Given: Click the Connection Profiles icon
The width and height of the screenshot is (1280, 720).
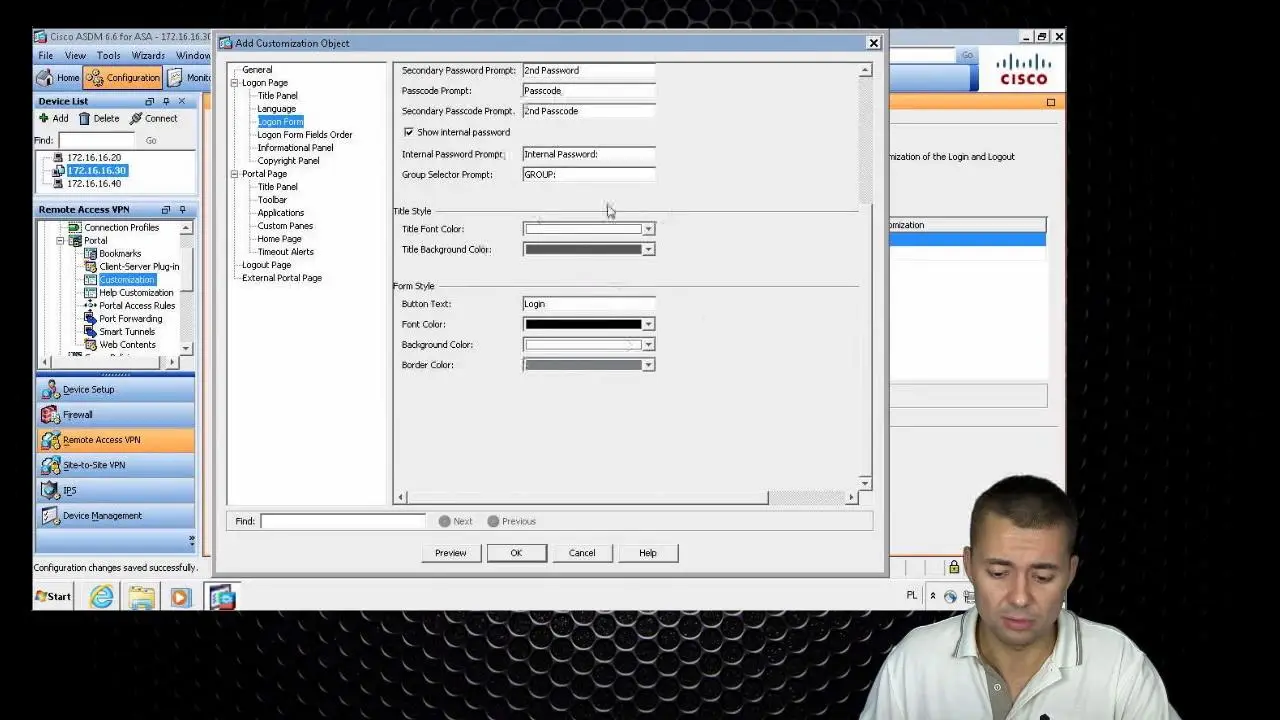Looking at the screenshot, I should [75, 227].
